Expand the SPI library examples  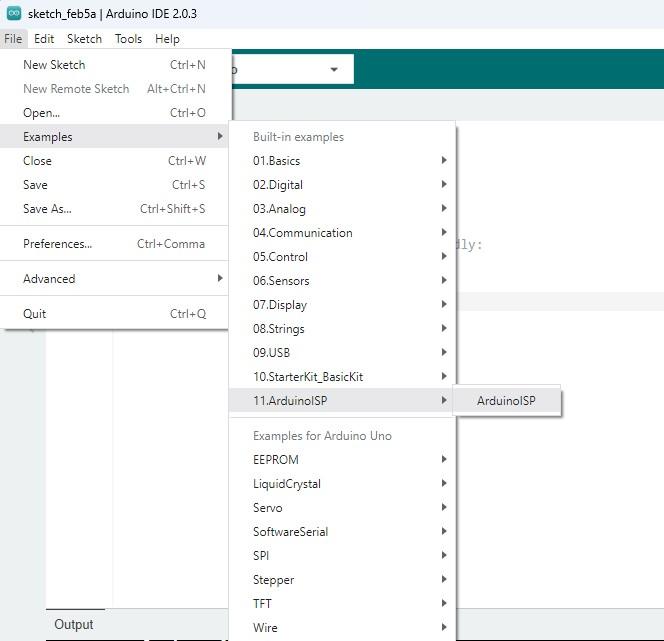click(343, 555)
